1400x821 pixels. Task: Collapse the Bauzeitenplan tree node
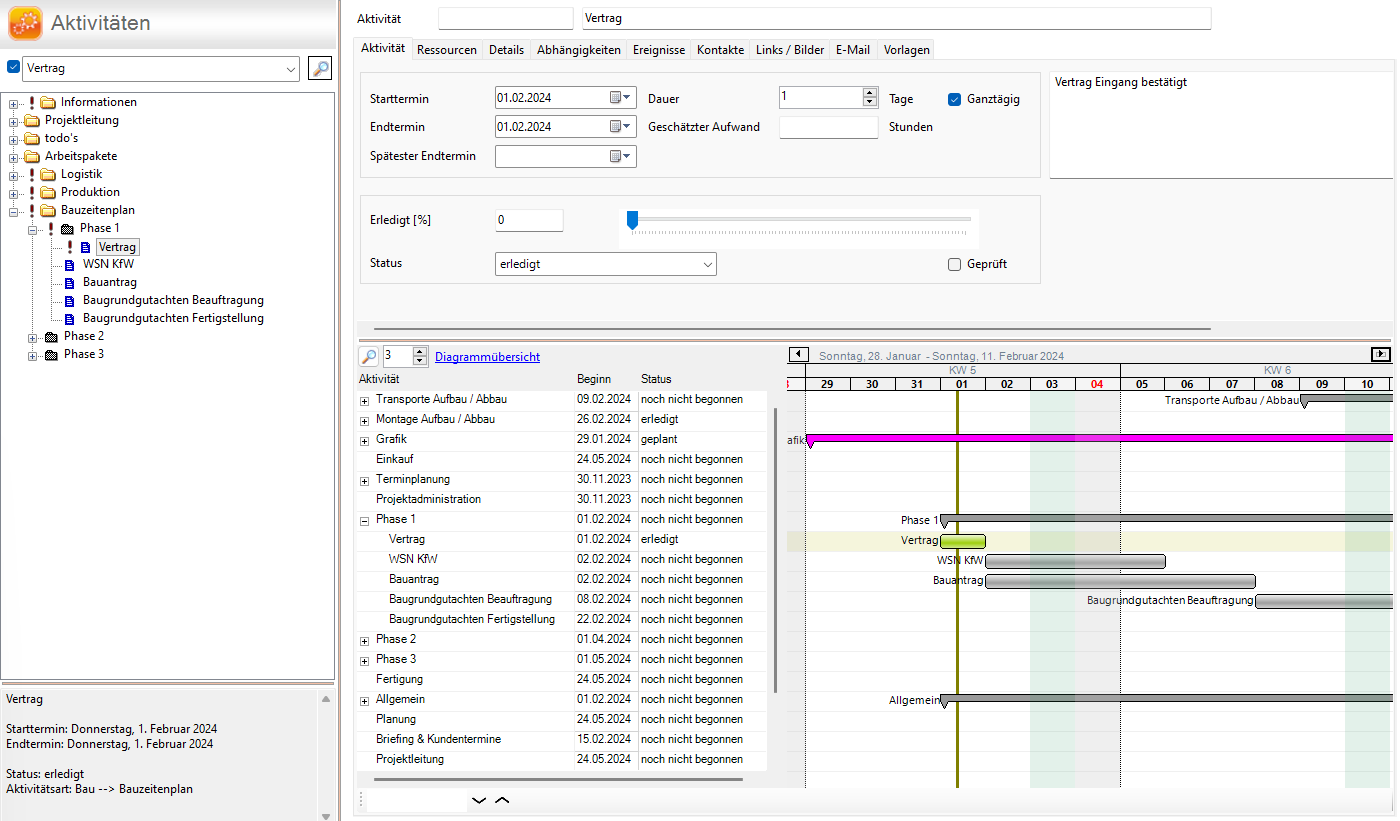14,211
